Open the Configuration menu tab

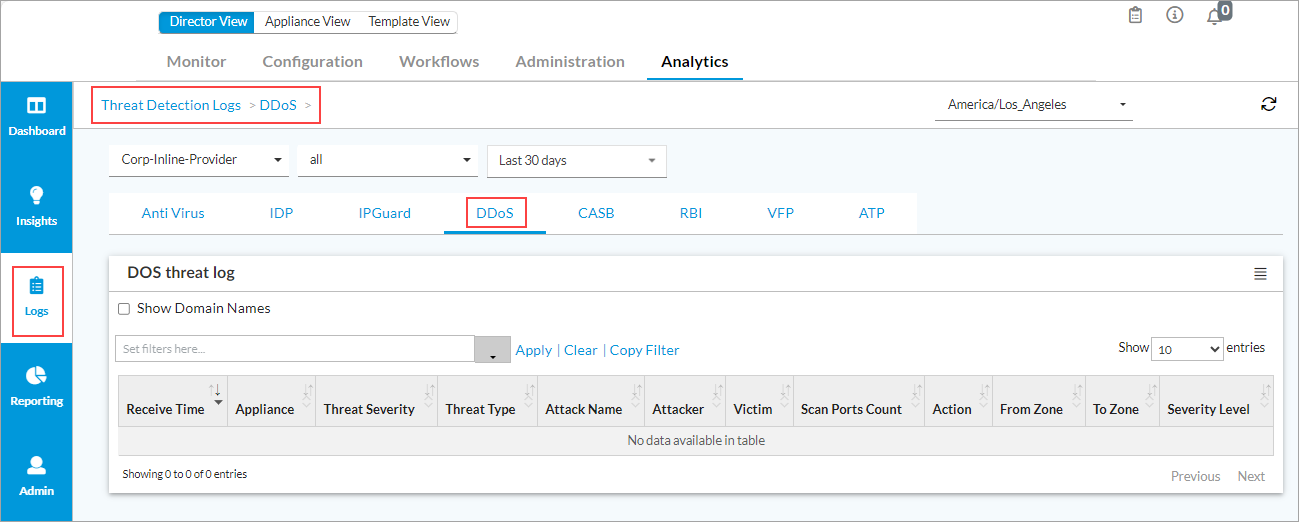pos(312,62)
